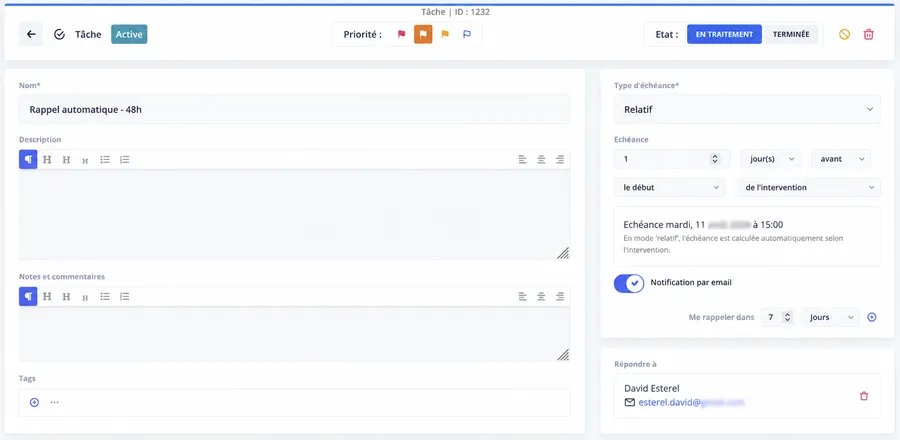Open the Jours reminder unit dropdown
The width and height of the screenshot is (900, 440).
pos(831,317)
